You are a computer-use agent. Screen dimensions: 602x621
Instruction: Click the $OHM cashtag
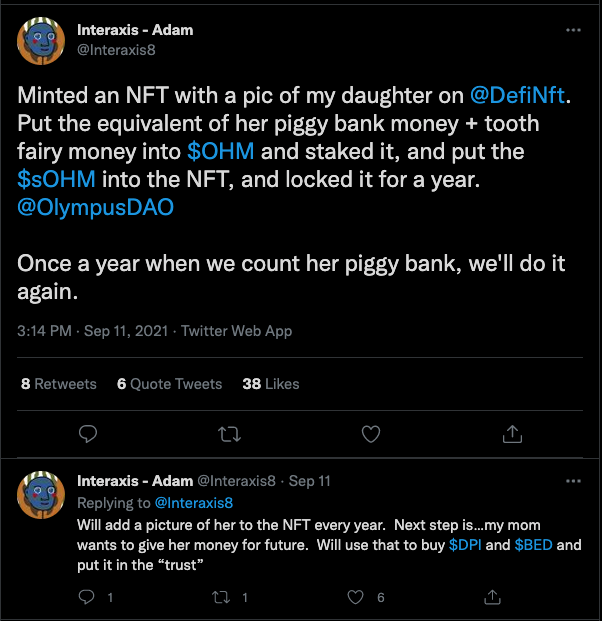221,152
